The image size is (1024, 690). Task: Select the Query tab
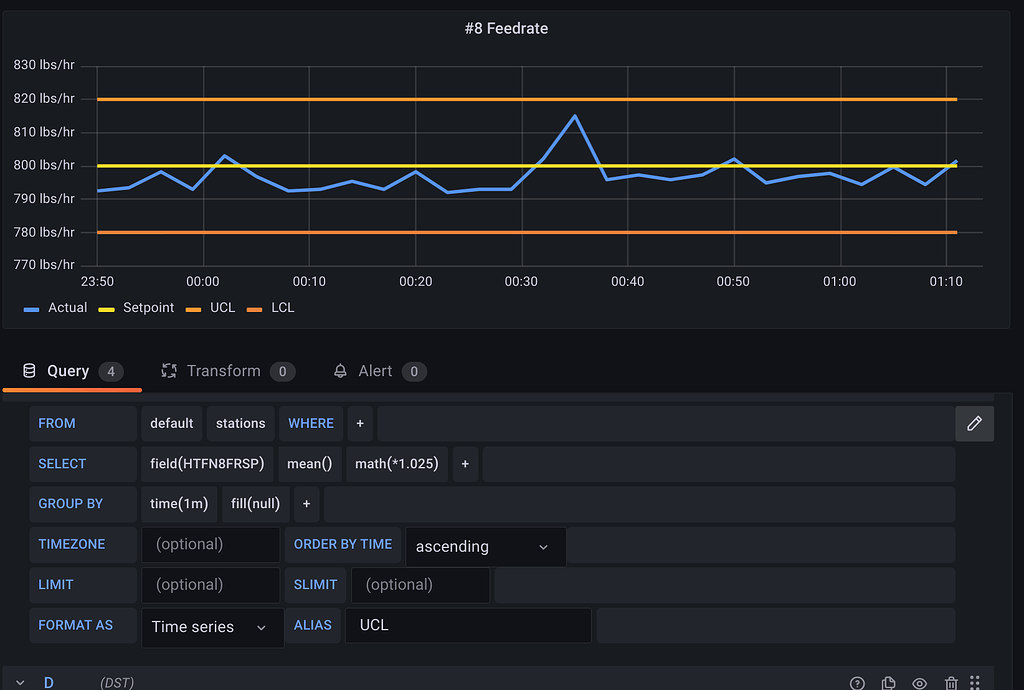point(68,370)
